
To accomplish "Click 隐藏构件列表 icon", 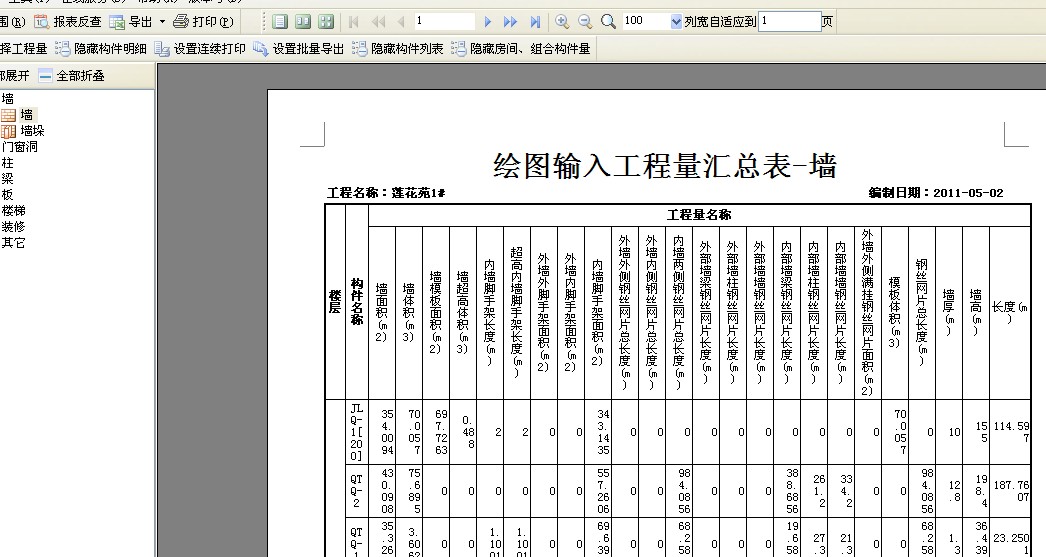I will pos(360,49).
